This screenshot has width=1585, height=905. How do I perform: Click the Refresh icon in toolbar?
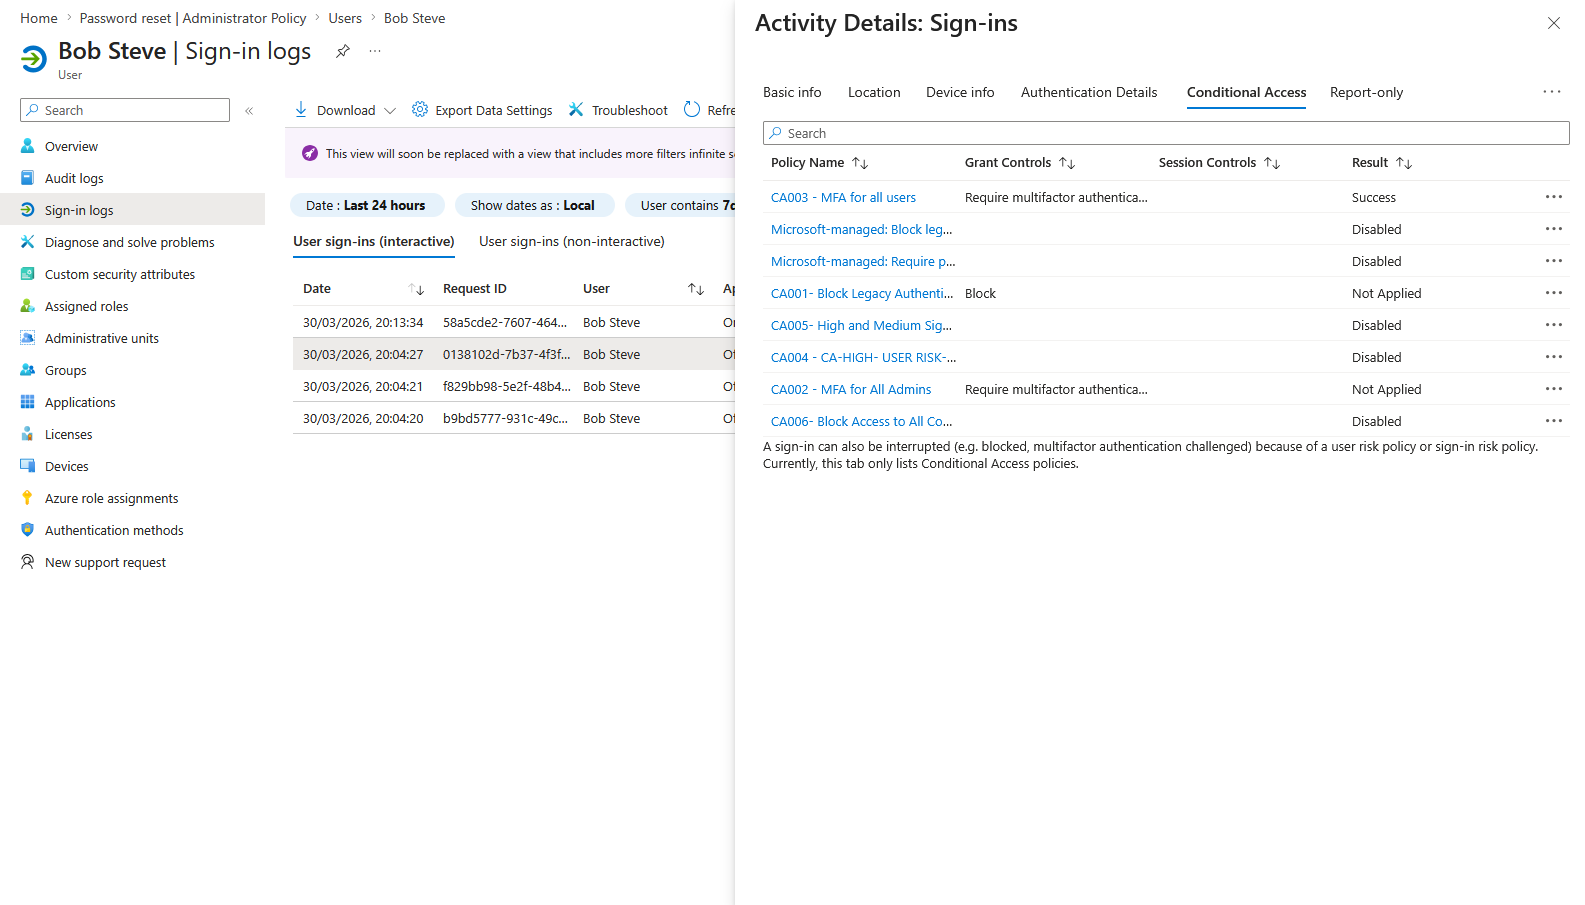click(x=692, y=109)
